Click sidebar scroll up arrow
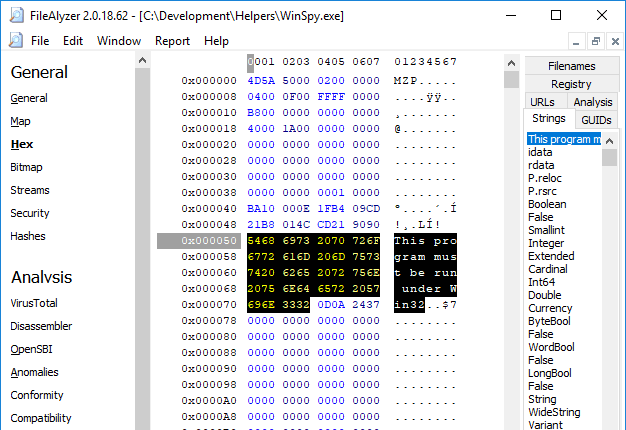 143,61
